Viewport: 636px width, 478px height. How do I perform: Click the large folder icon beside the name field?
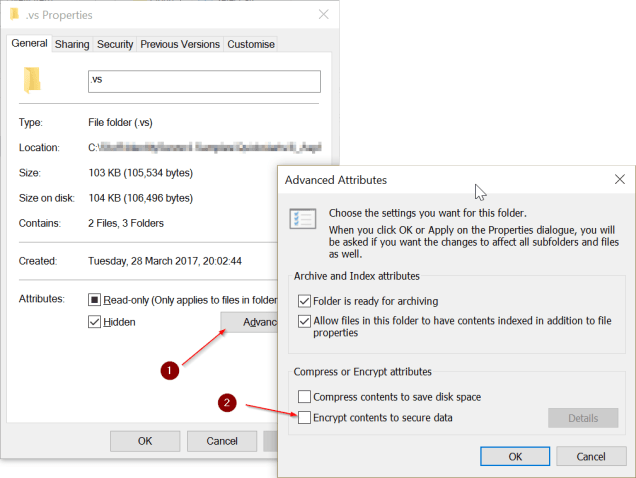coord(32,80)
